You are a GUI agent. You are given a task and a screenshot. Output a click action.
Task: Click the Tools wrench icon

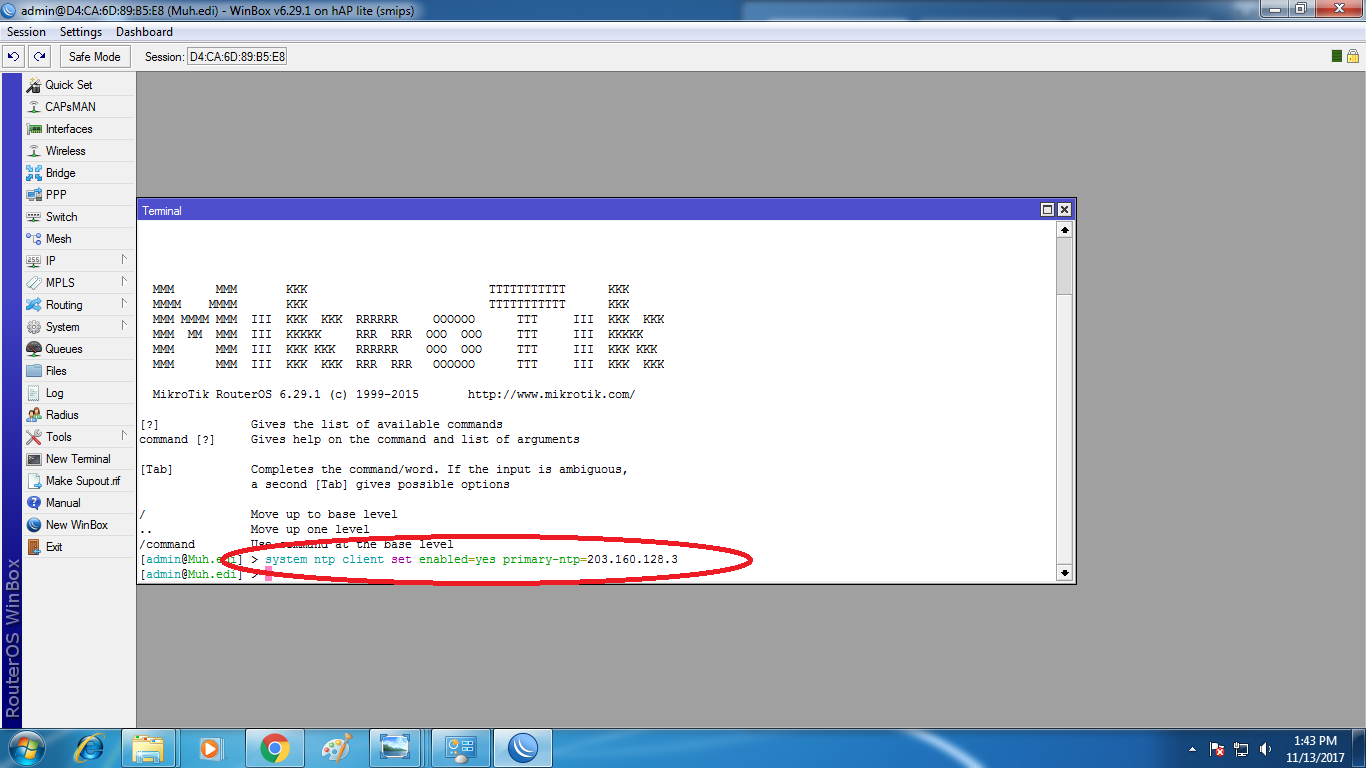[34, 437]
